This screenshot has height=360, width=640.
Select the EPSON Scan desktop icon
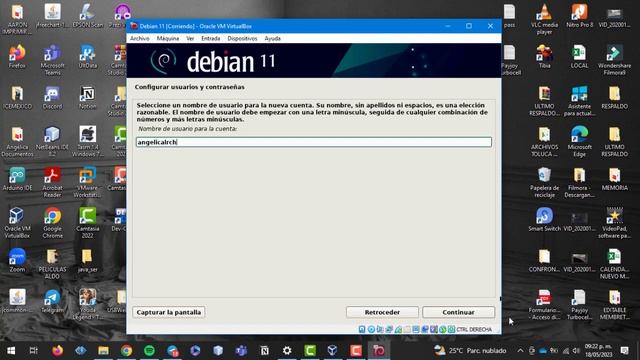click(87, 16)
